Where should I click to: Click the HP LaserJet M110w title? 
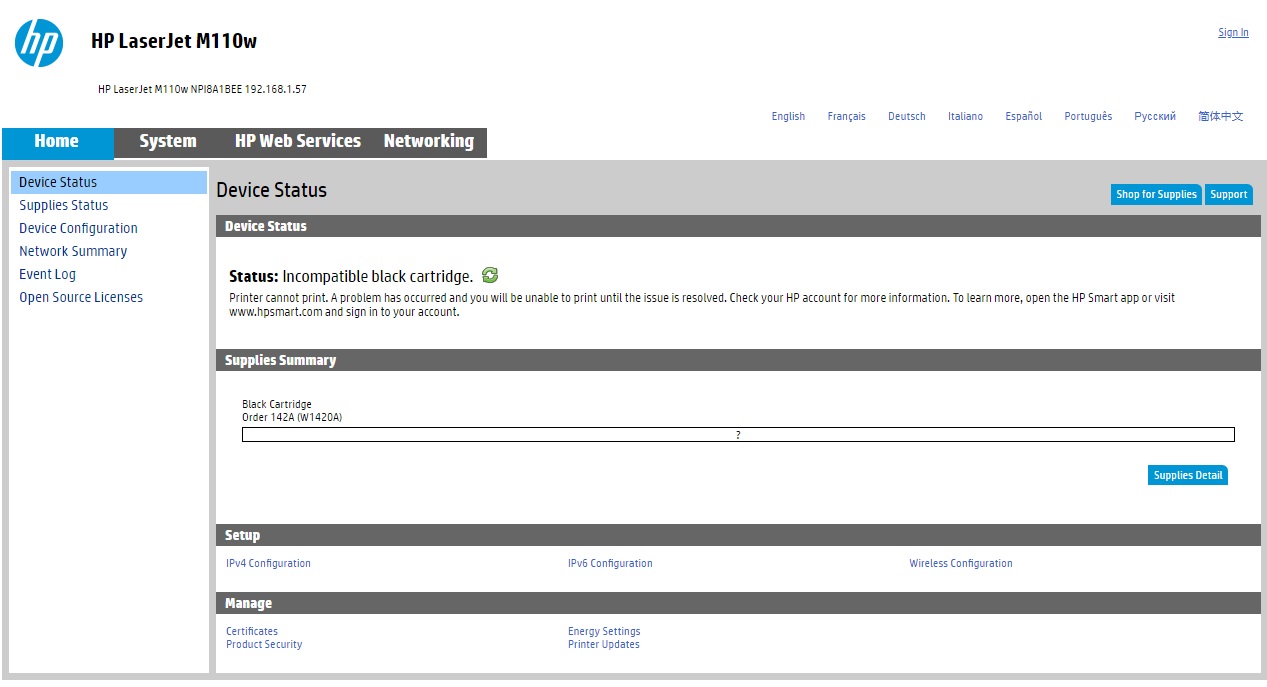pyautogui.click(x=174, y=41)
